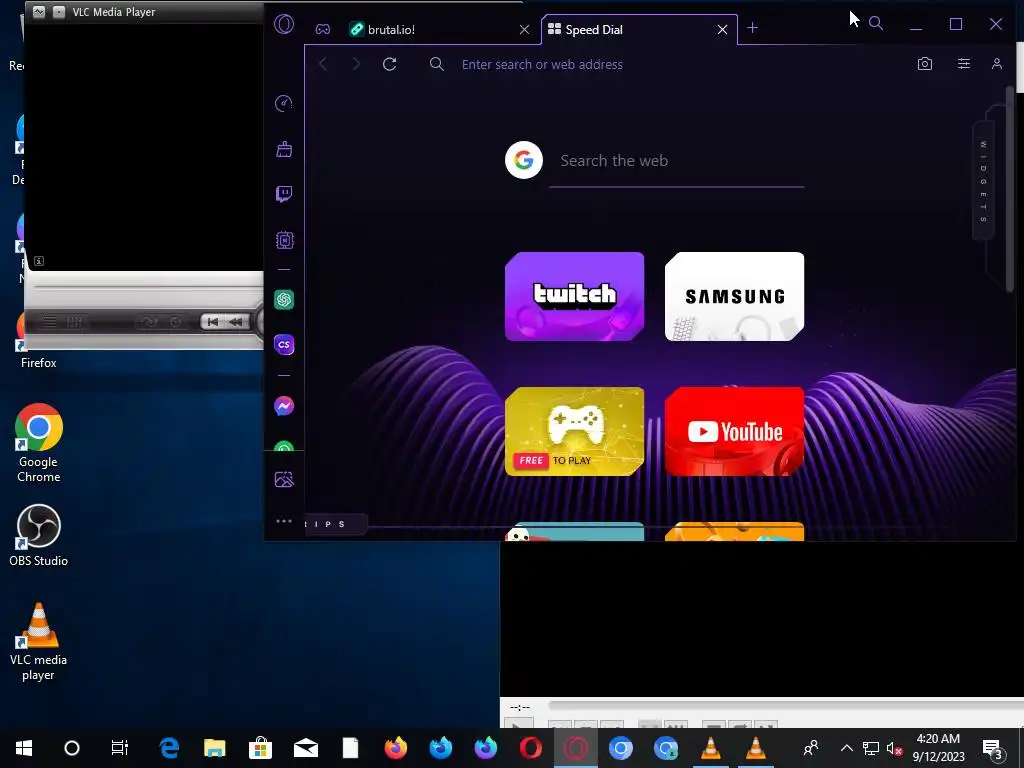Expand the Tips panel at bottom
1024x768 pixels.
pos(334,524)
